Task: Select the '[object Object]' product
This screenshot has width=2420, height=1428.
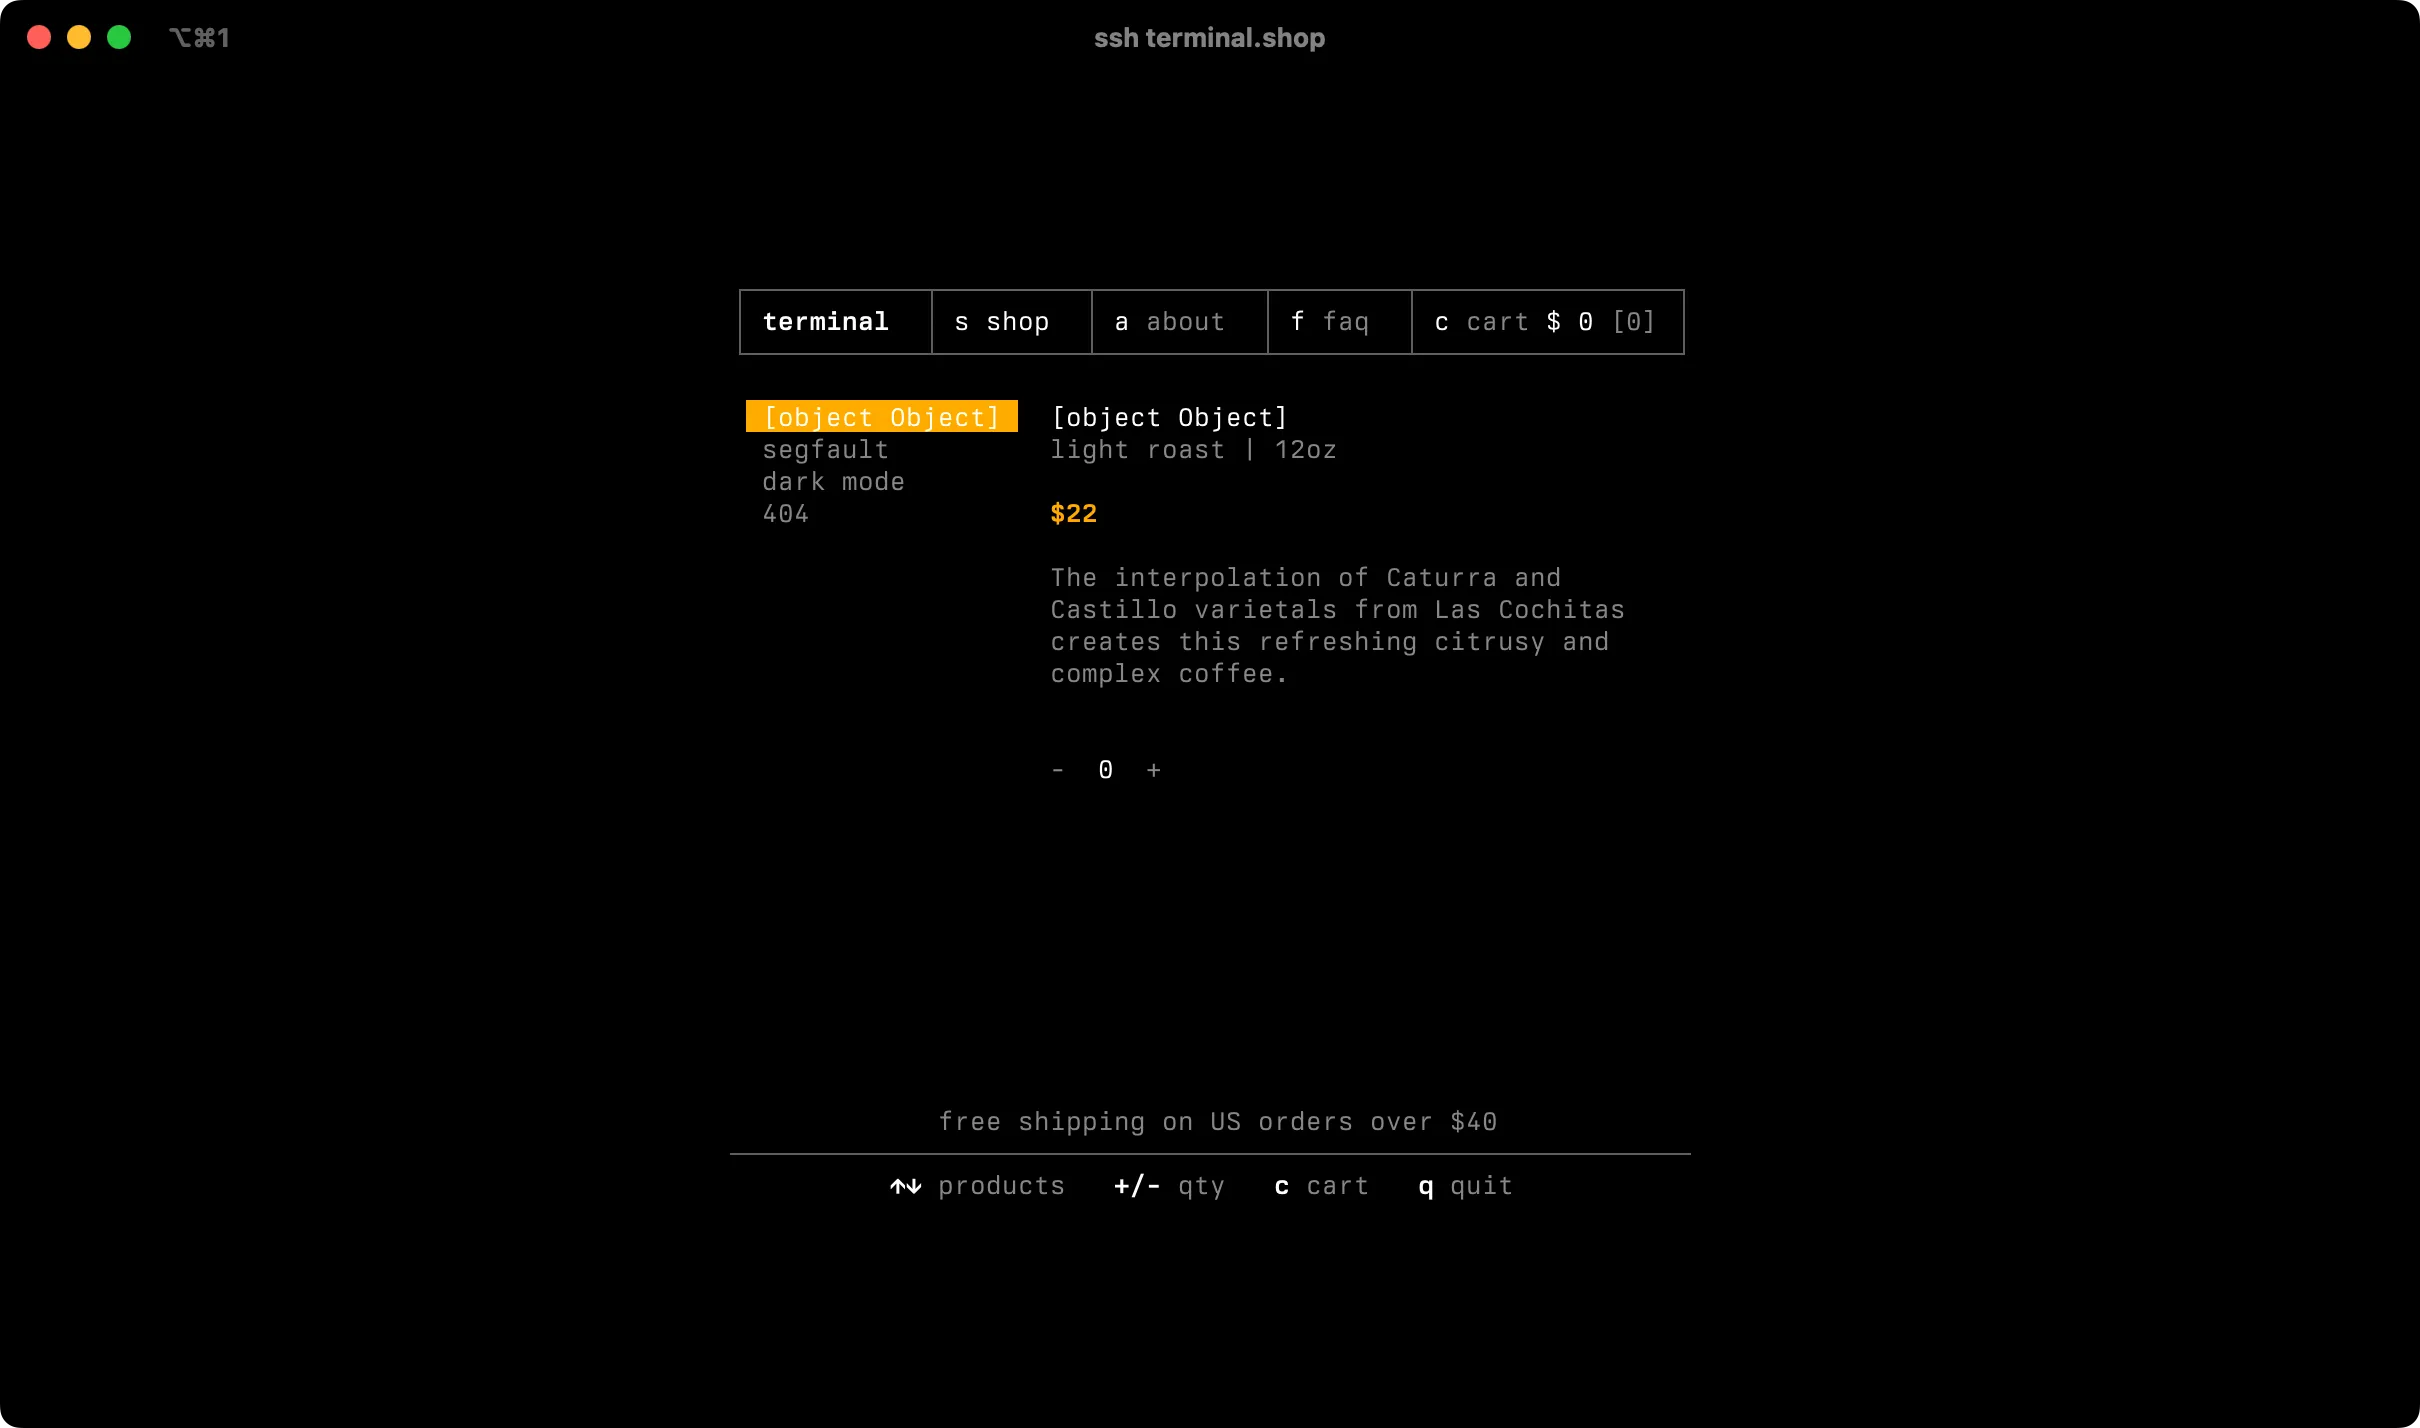Action: pyautogui.click(x=880, y=416)
